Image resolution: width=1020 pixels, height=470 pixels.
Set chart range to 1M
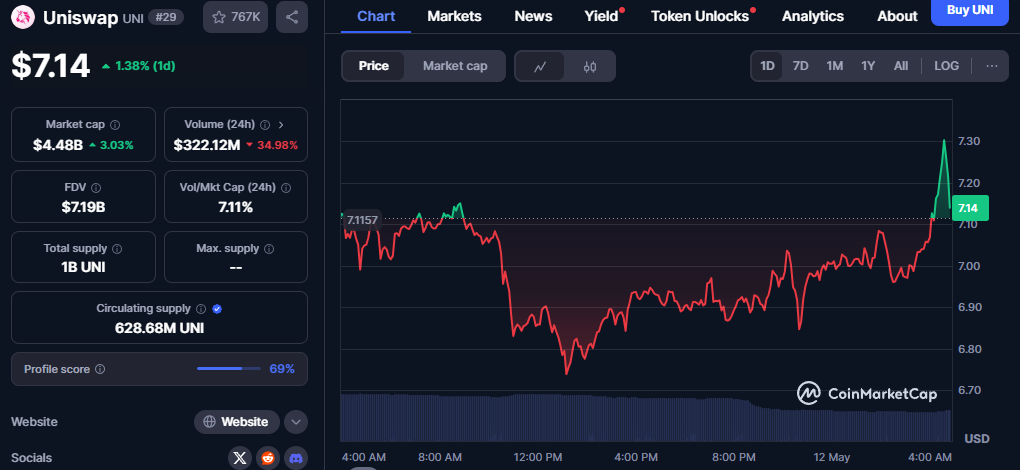(835, 66)
